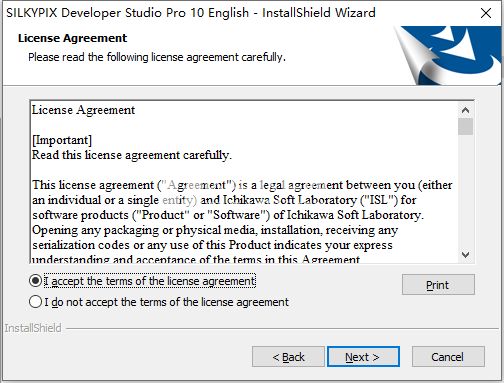This screenshot has width=504, height=383.
Task: Close the InstallShield Wizard window
Action: (486, 13)
